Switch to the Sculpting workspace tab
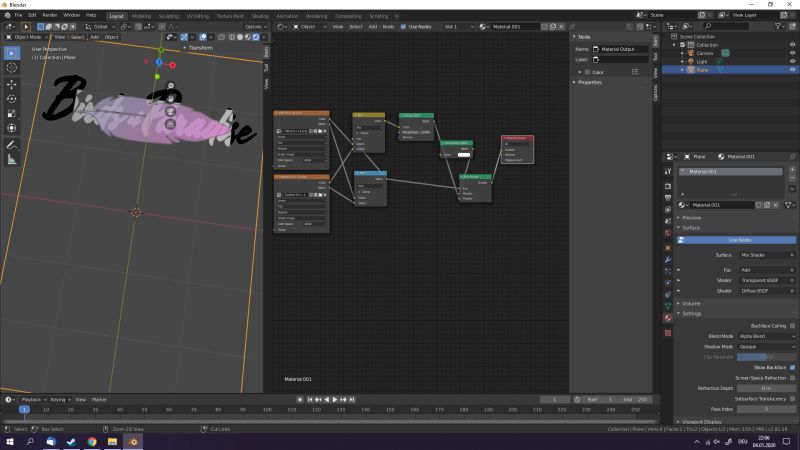 [x=168, y=16]
